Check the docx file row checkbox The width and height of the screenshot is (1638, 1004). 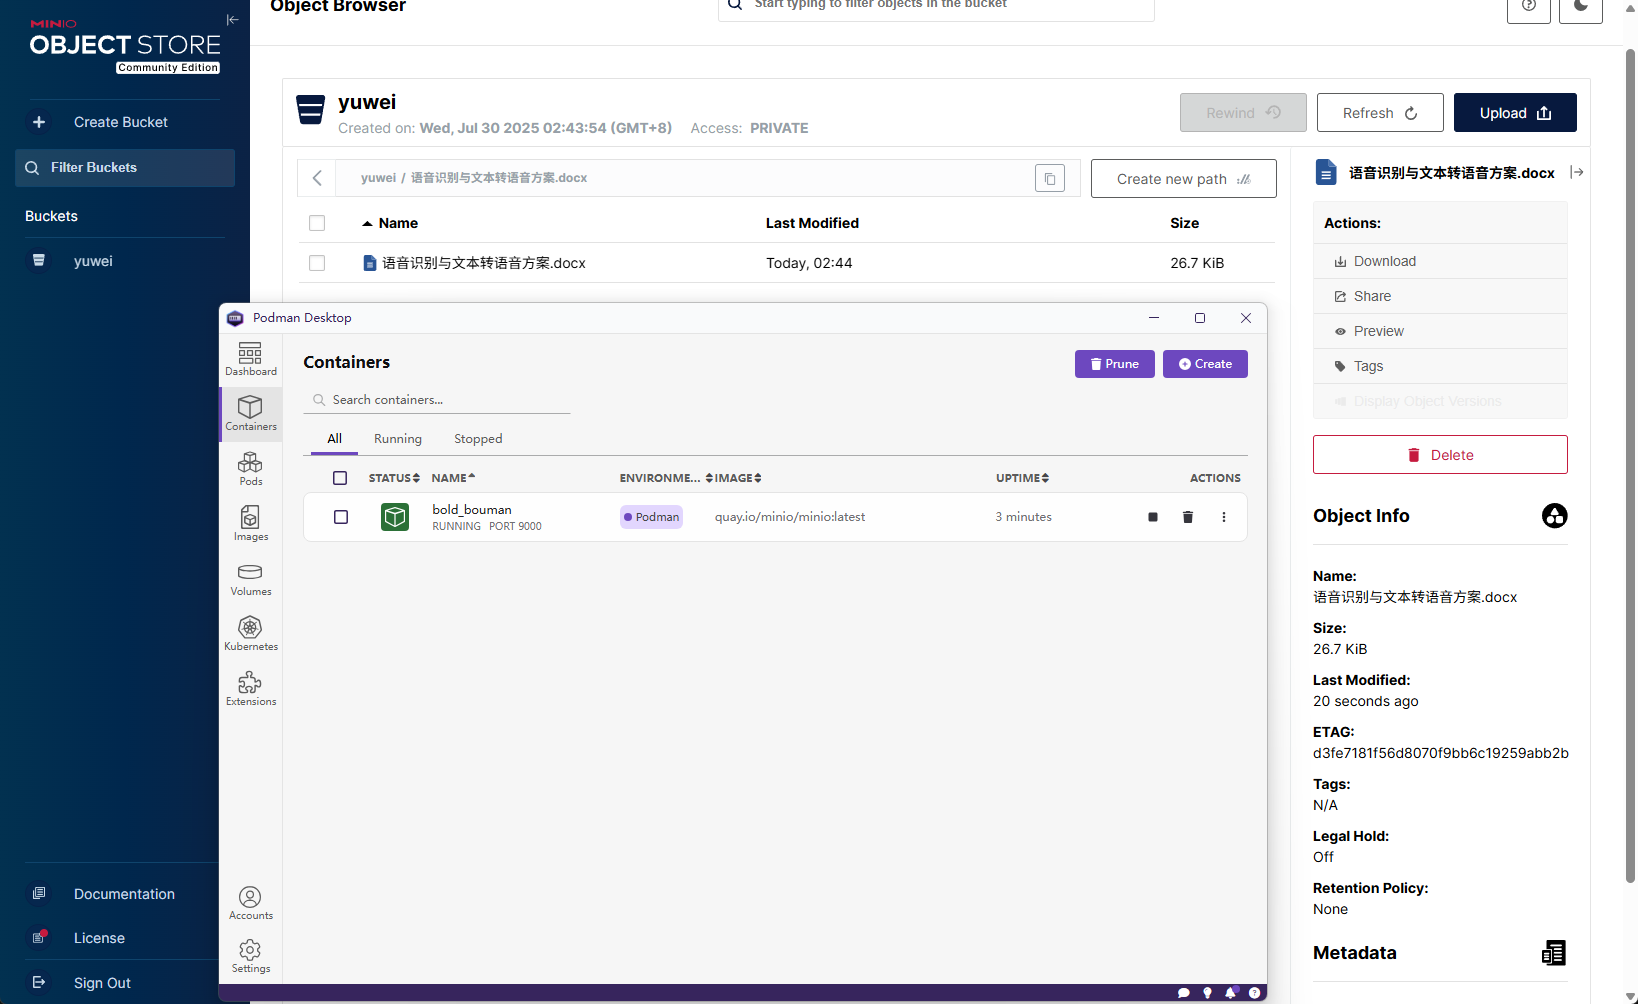click(x=317, y=263)
